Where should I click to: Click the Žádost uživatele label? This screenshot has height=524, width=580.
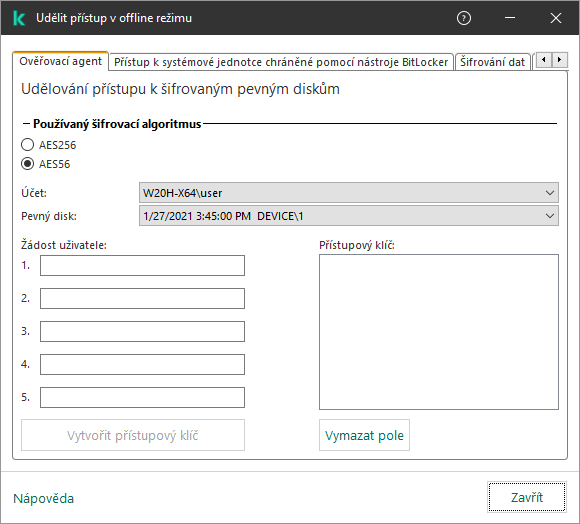coord(64,245)
